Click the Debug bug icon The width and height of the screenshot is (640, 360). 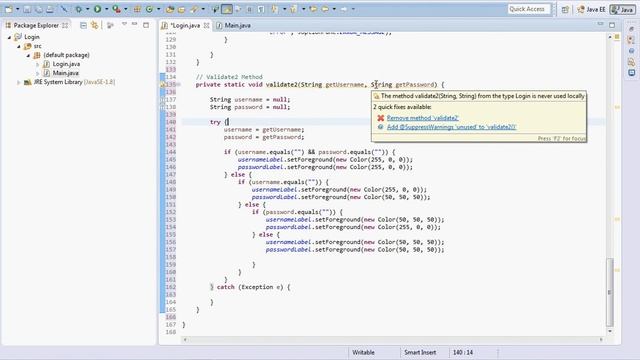(x=78, y=9)
